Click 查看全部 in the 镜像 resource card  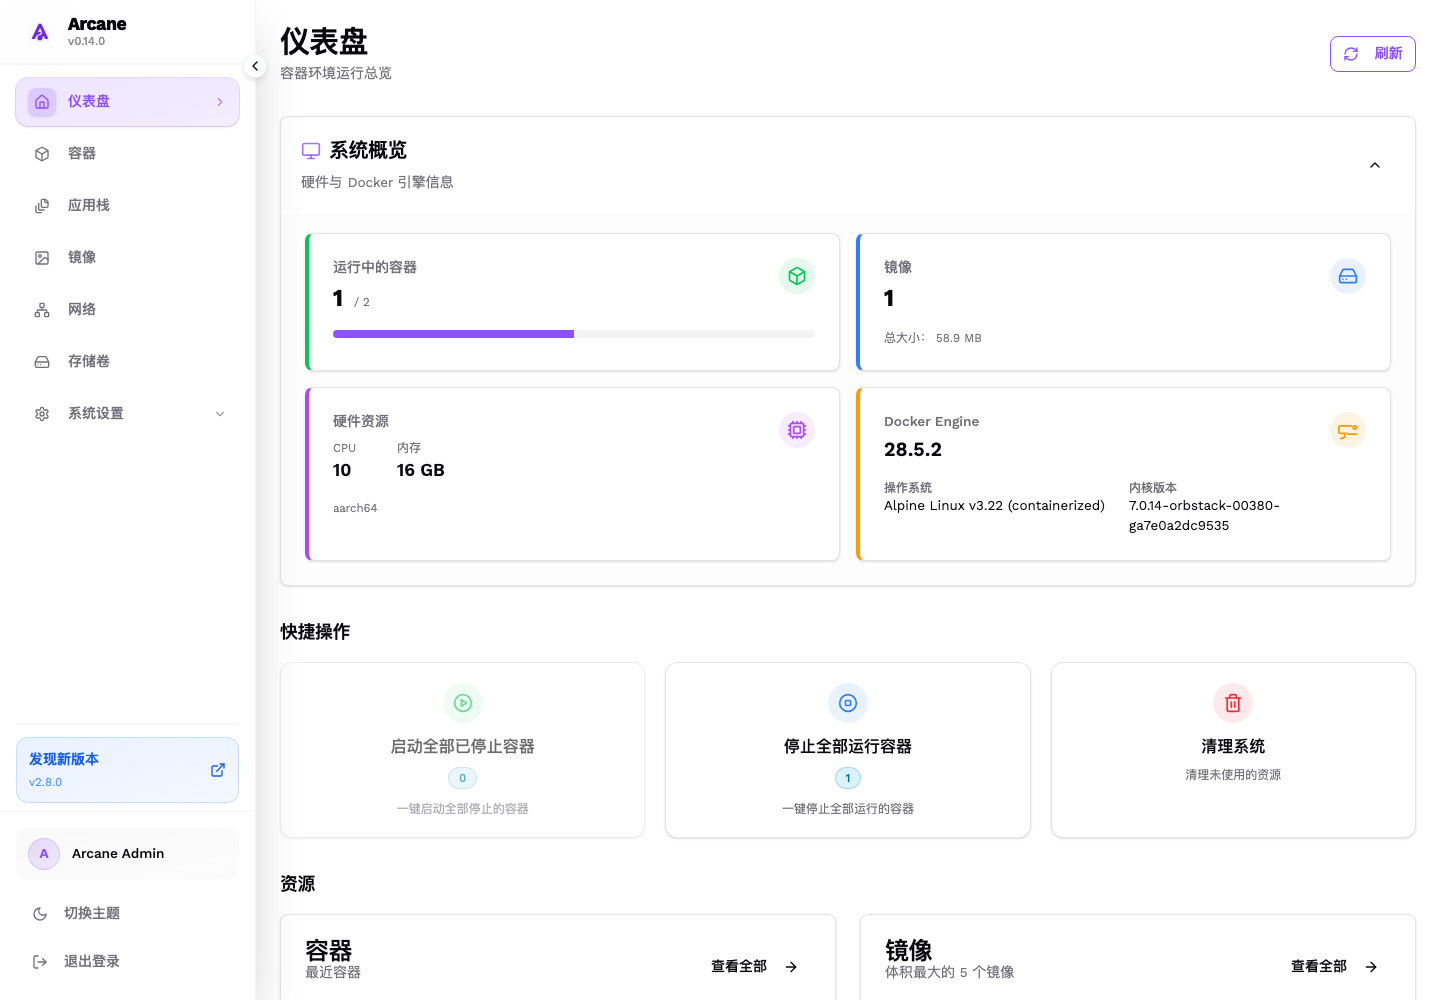click(1318, 967)
